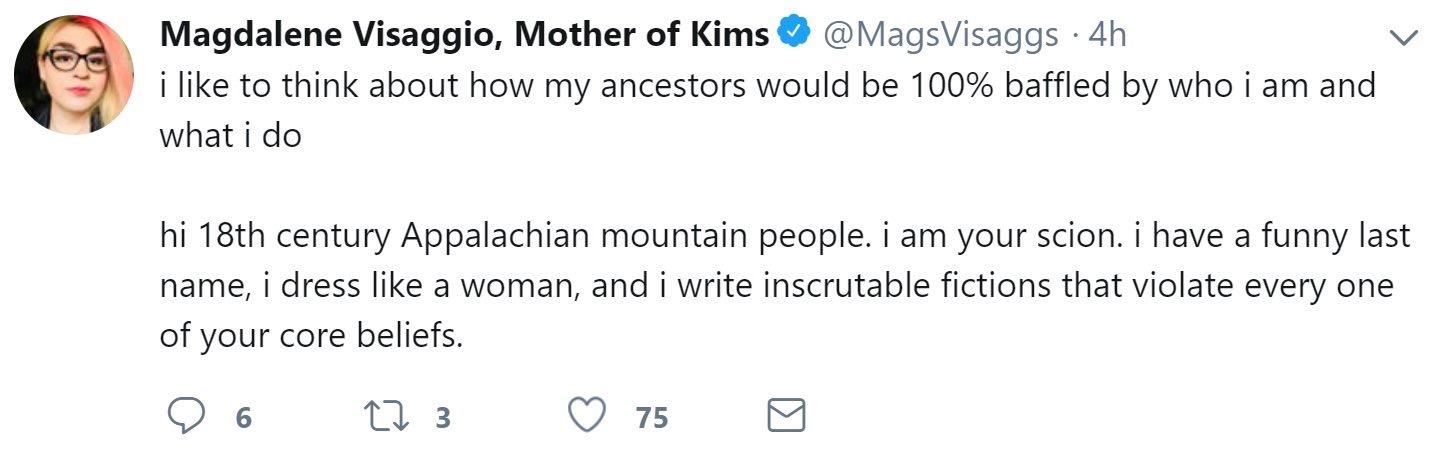Click the blue verified checkmark badge

(x=795, y=35)
